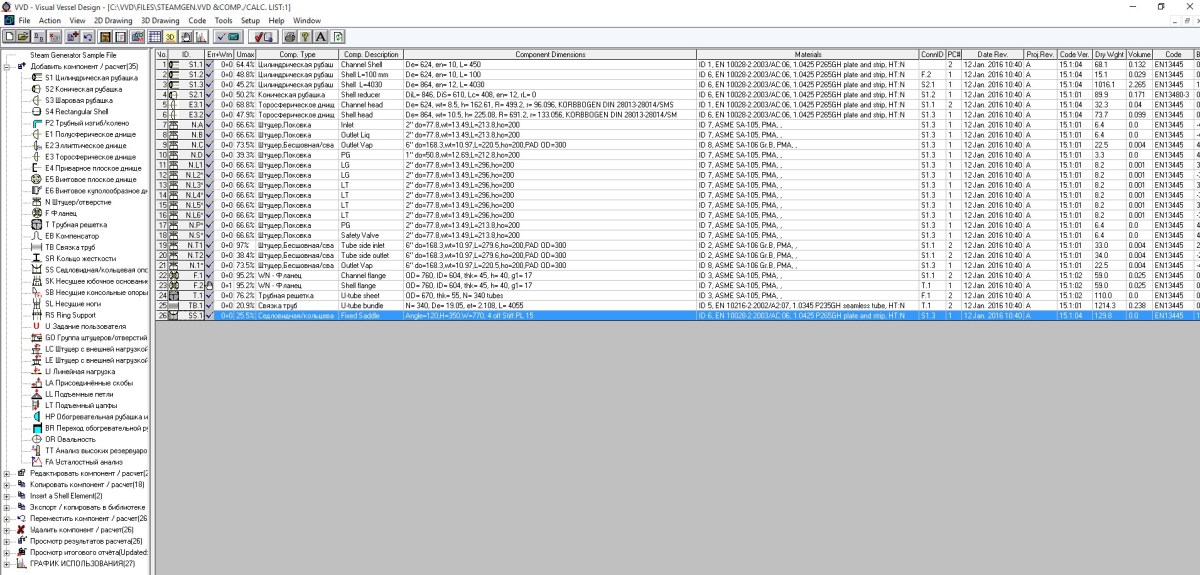Viewport: 1200px width, 575px height.
Task: Click the yellow question mark help icon
Action: [307, 36]
